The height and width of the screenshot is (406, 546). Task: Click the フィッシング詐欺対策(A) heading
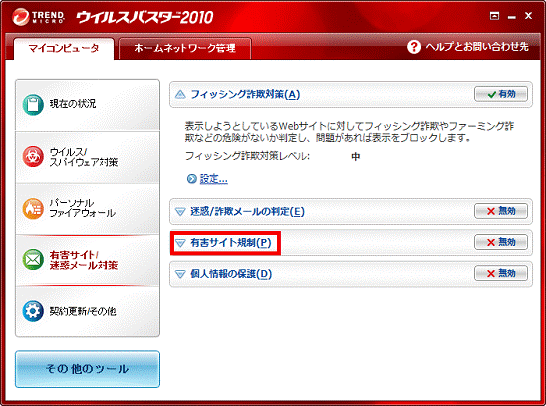tap(245, 94)
